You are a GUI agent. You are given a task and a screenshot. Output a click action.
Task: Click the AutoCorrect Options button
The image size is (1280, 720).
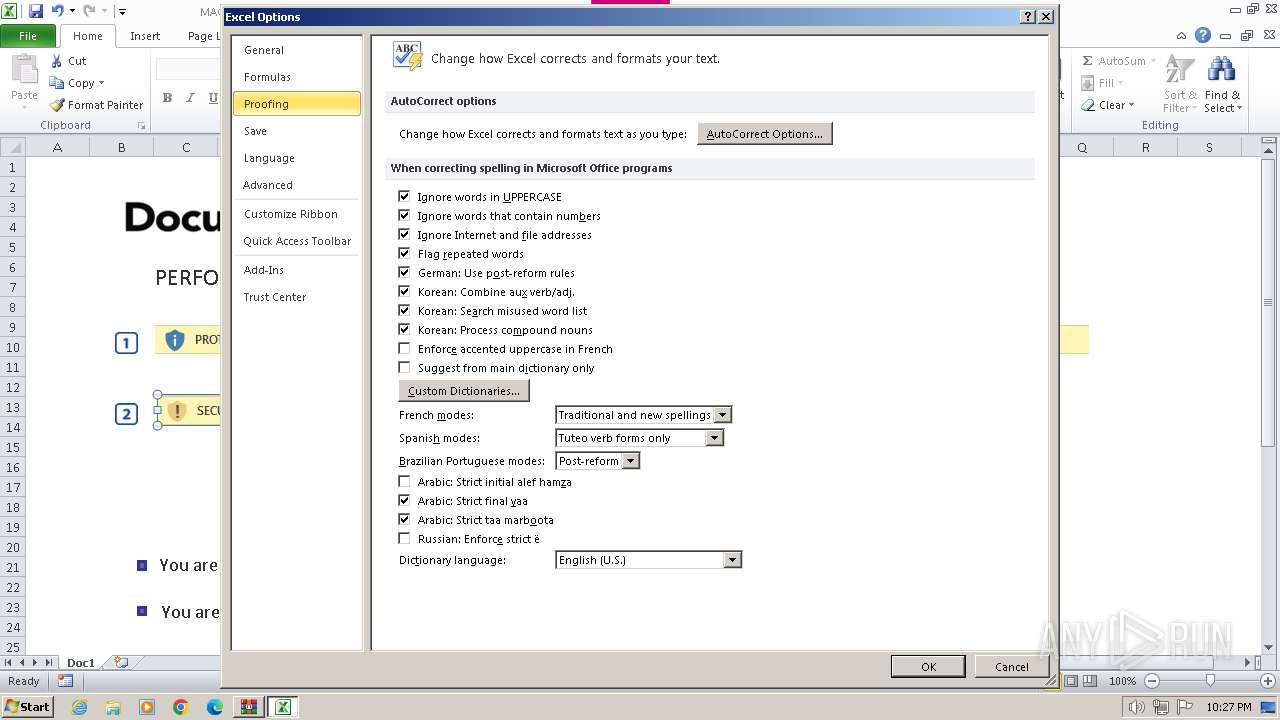pos(764,134)
